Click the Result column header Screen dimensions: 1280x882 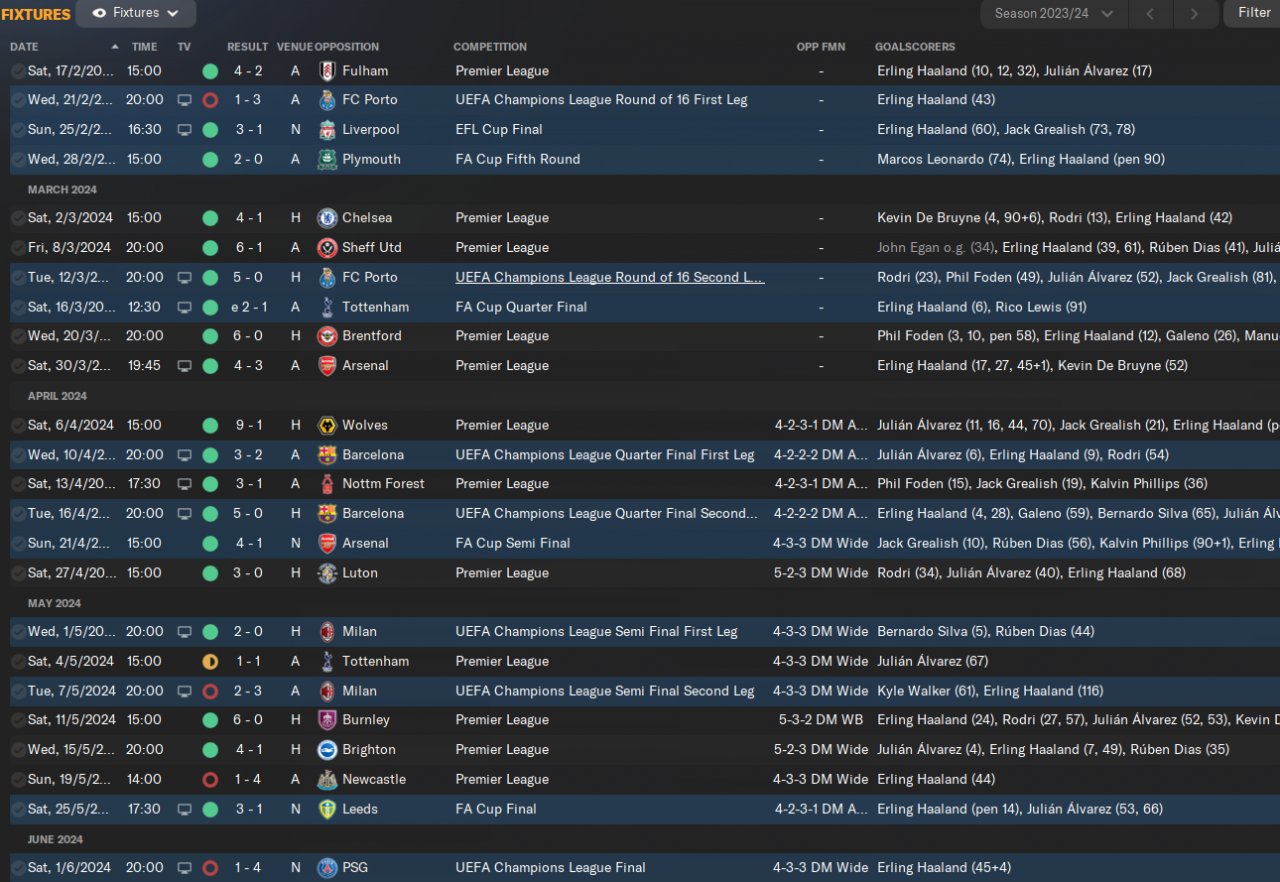[247, 47]
